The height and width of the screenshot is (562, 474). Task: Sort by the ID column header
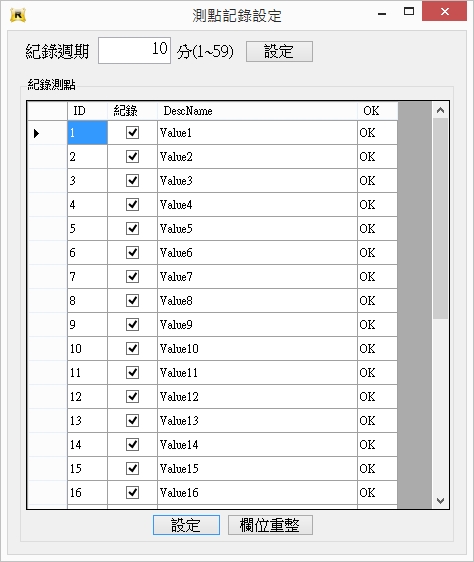[x=87, y=111]
